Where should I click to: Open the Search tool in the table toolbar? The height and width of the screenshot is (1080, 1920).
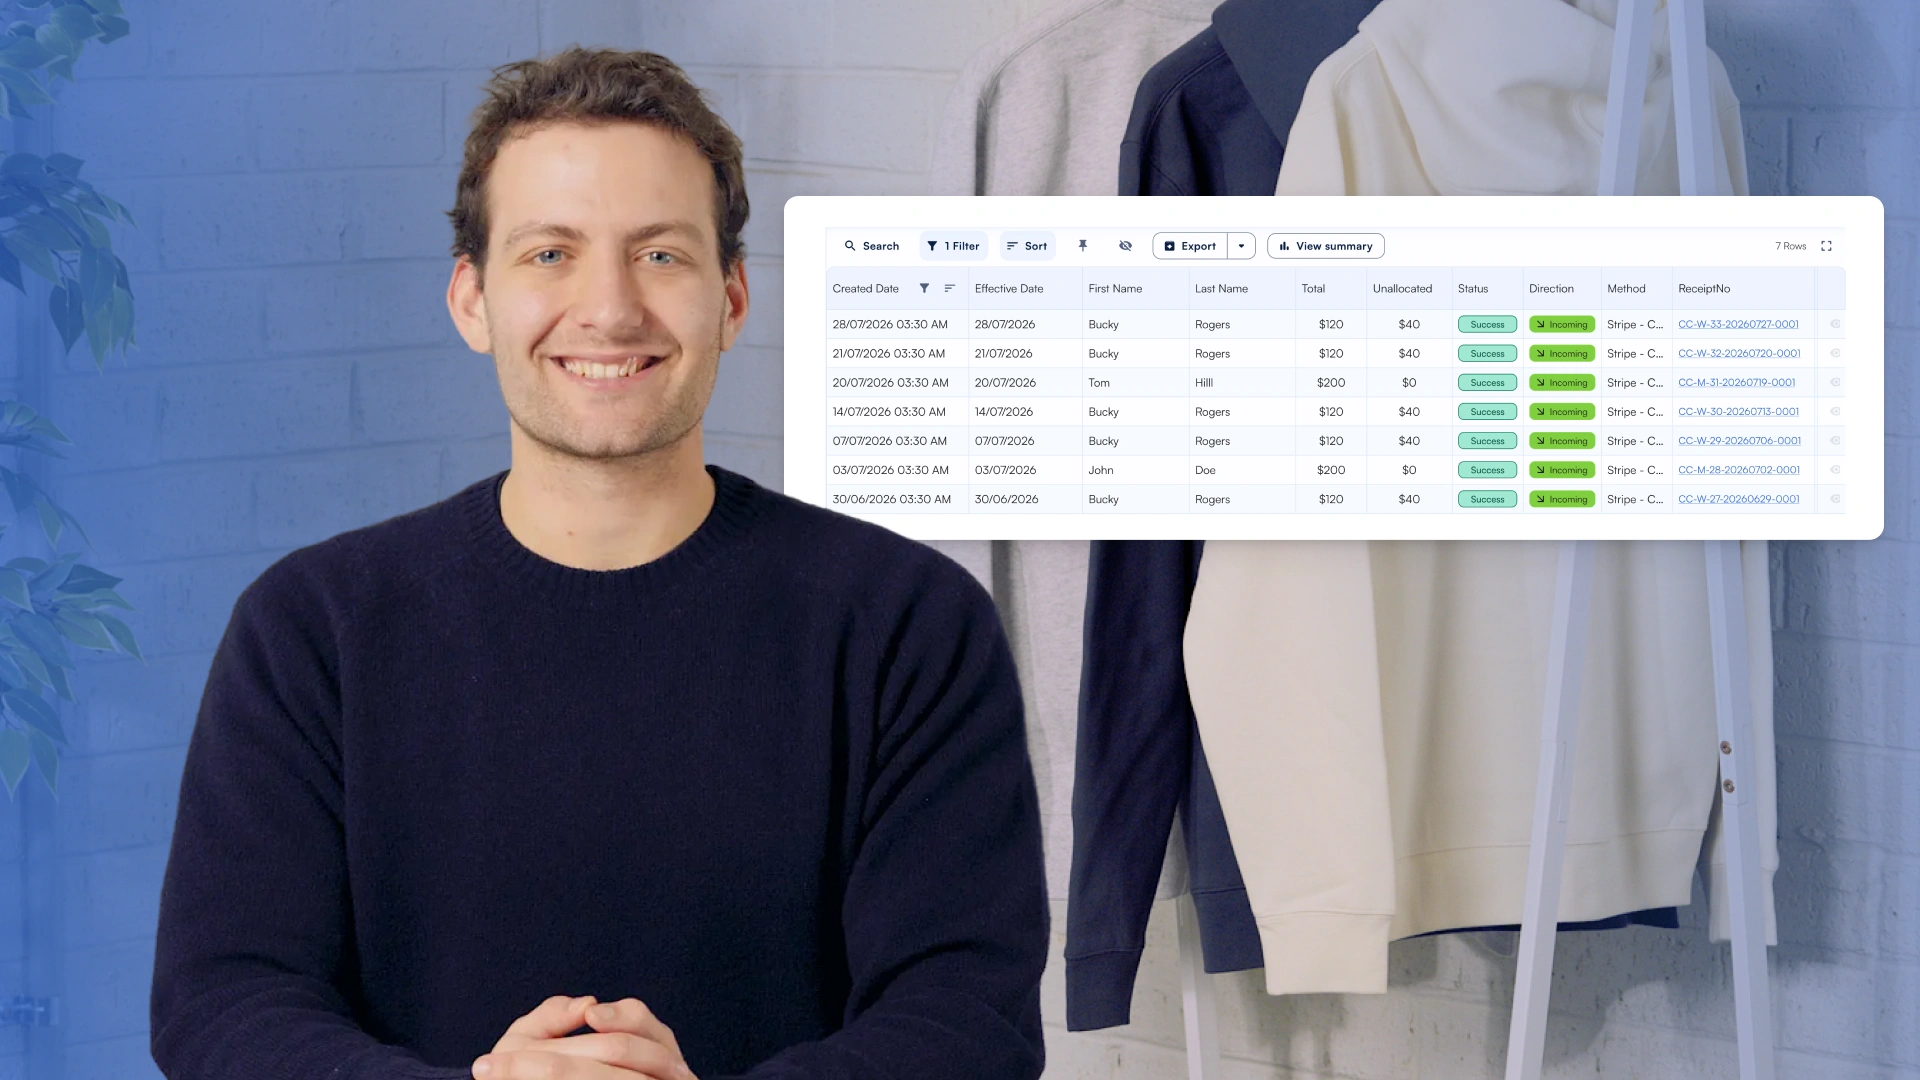point(871,246)
